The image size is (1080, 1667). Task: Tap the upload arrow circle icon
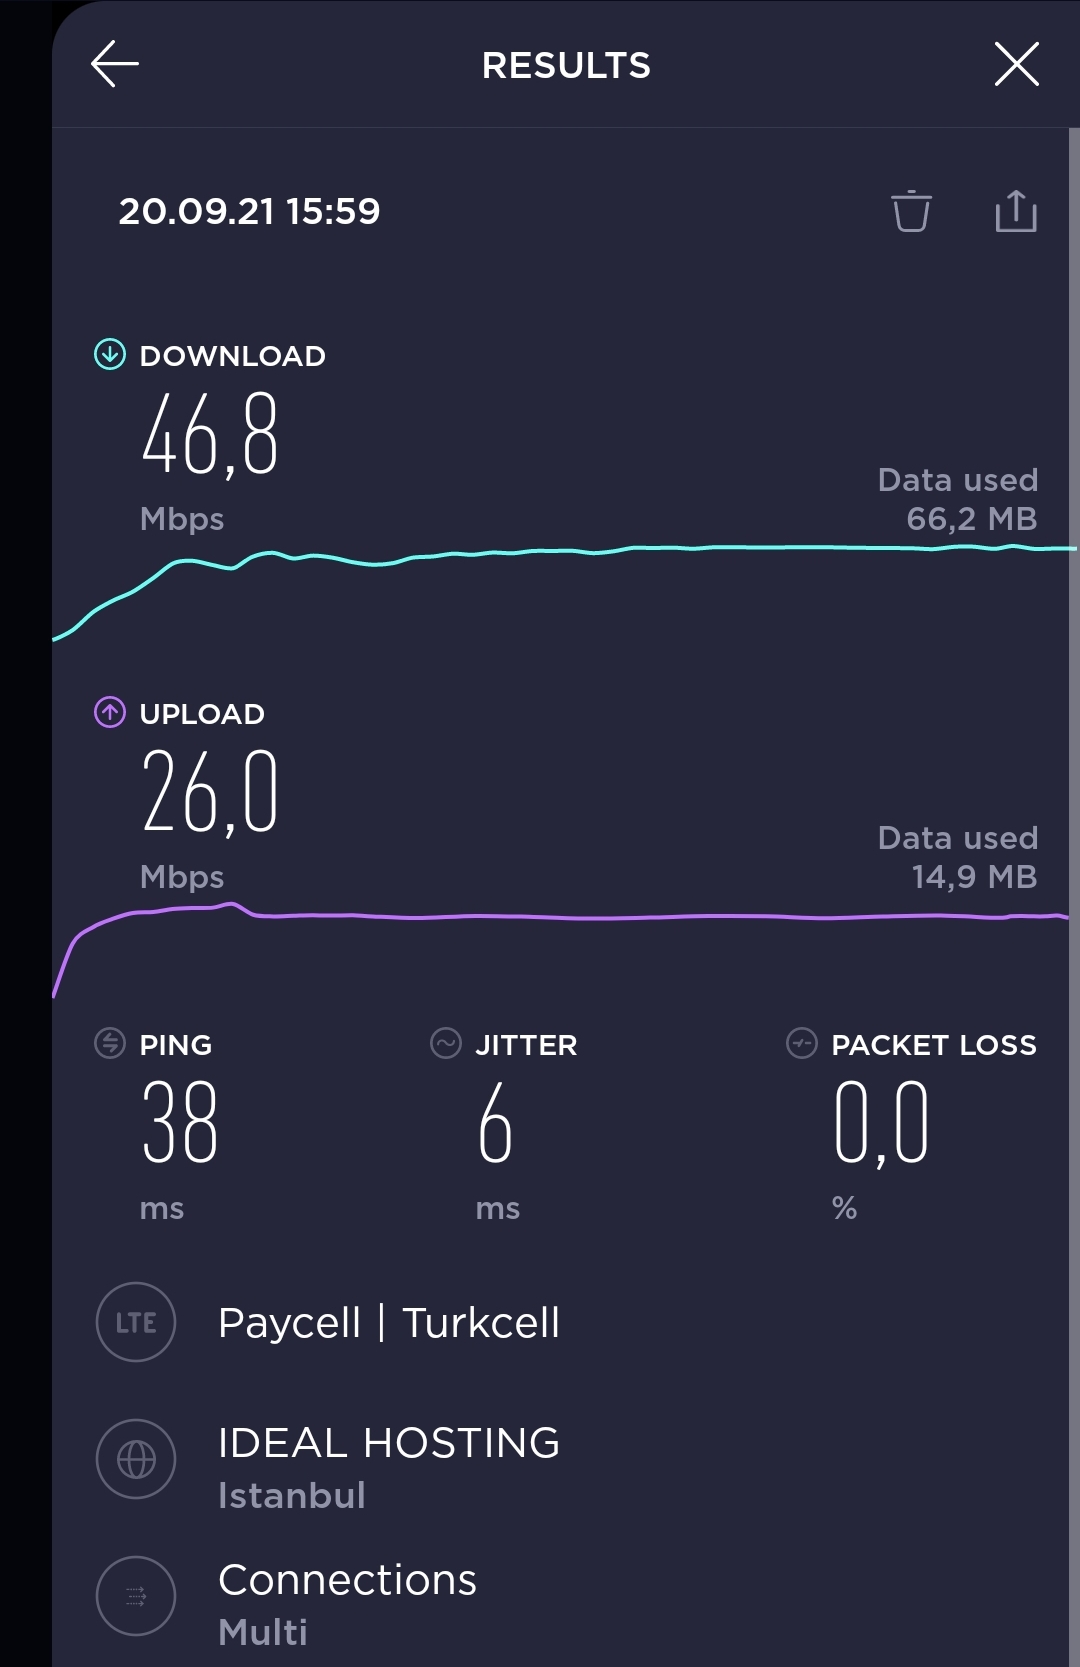coord(110,712)
